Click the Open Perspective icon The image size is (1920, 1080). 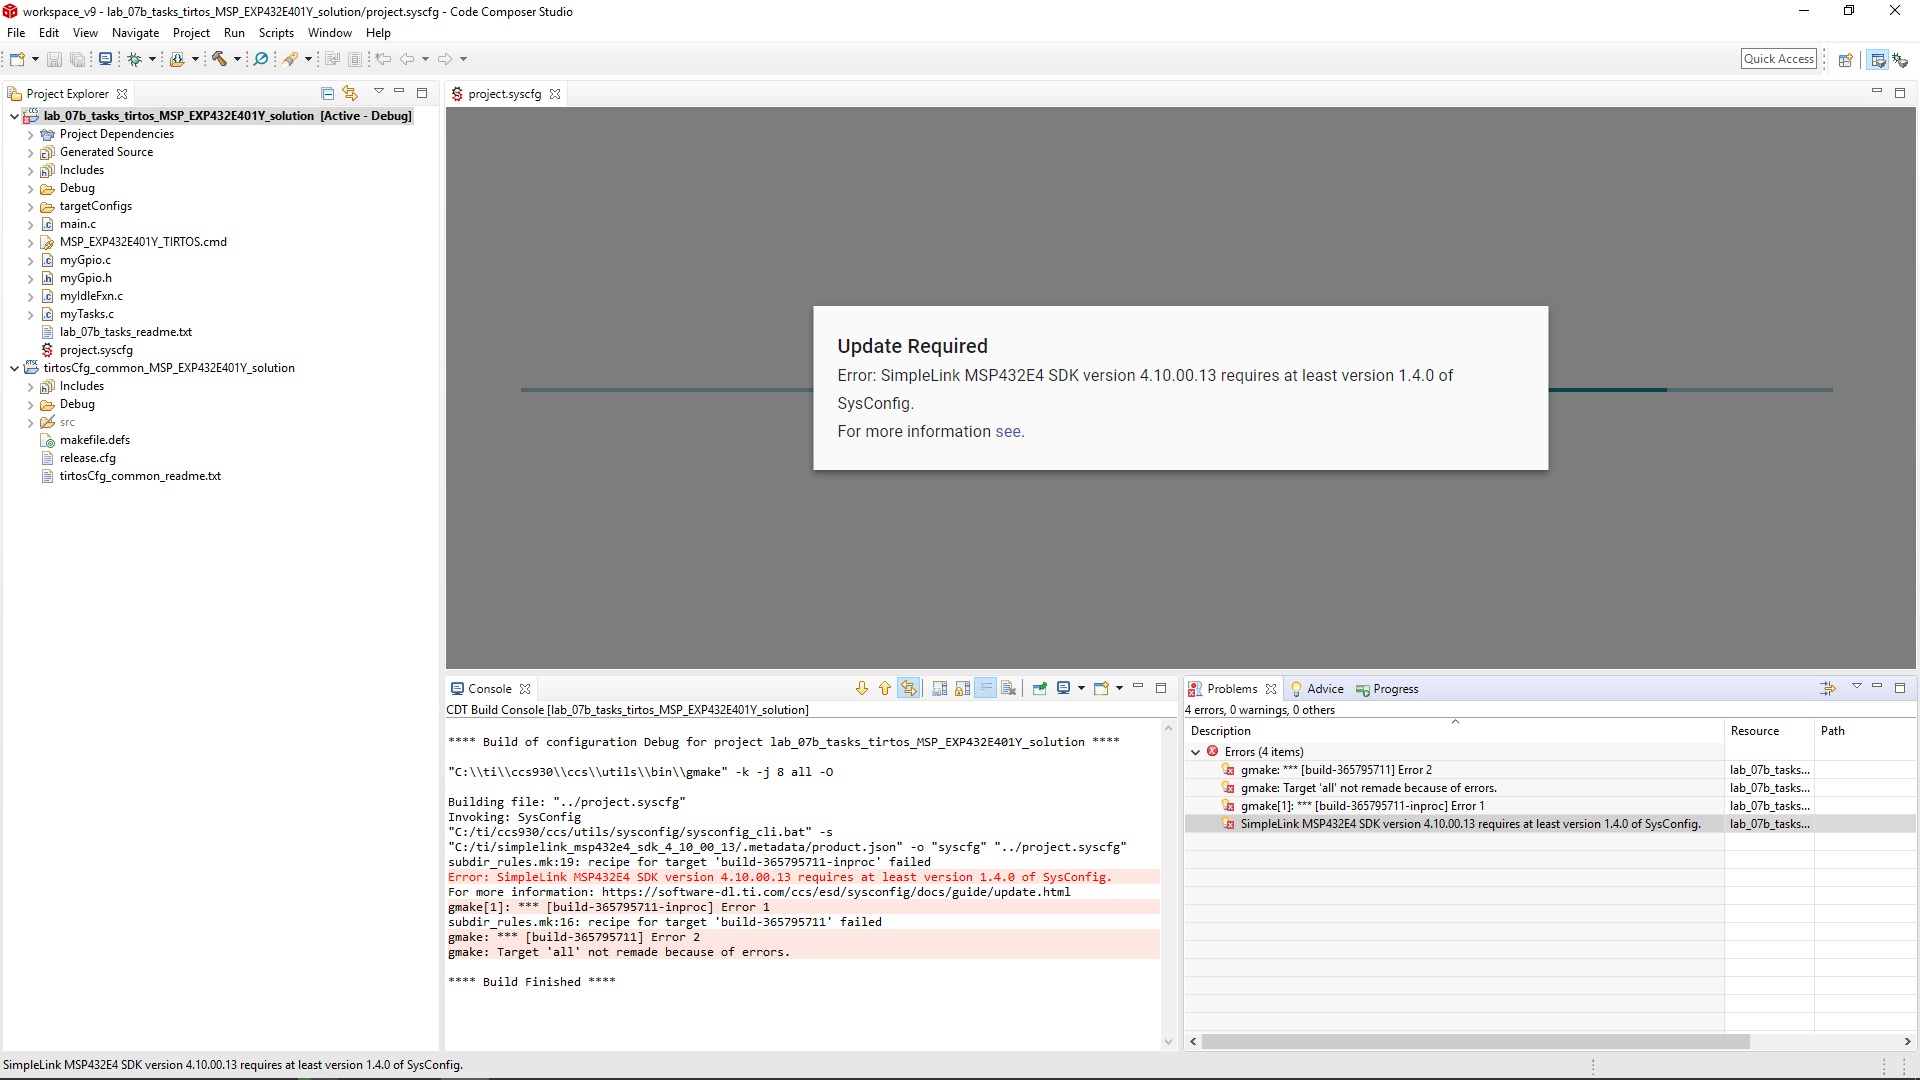pos(1846,60)
